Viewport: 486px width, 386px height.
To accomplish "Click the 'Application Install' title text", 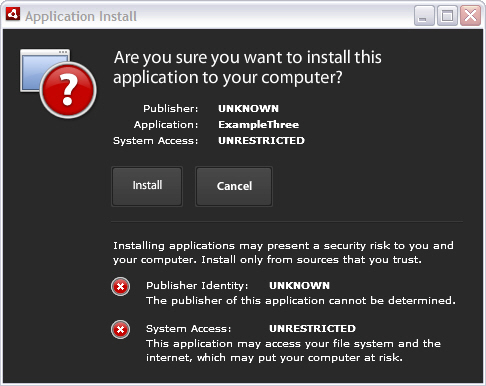I will point(81,16).
